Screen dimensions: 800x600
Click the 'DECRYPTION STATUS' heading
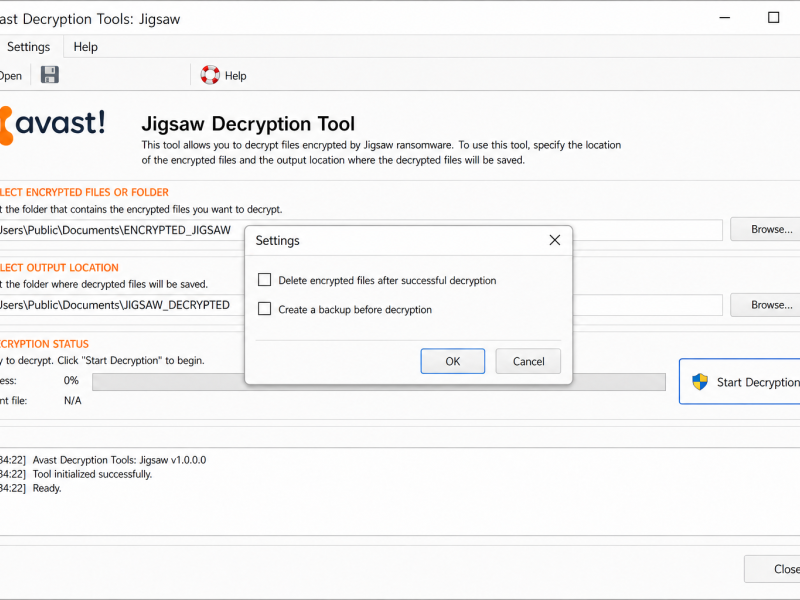(44, 344)
